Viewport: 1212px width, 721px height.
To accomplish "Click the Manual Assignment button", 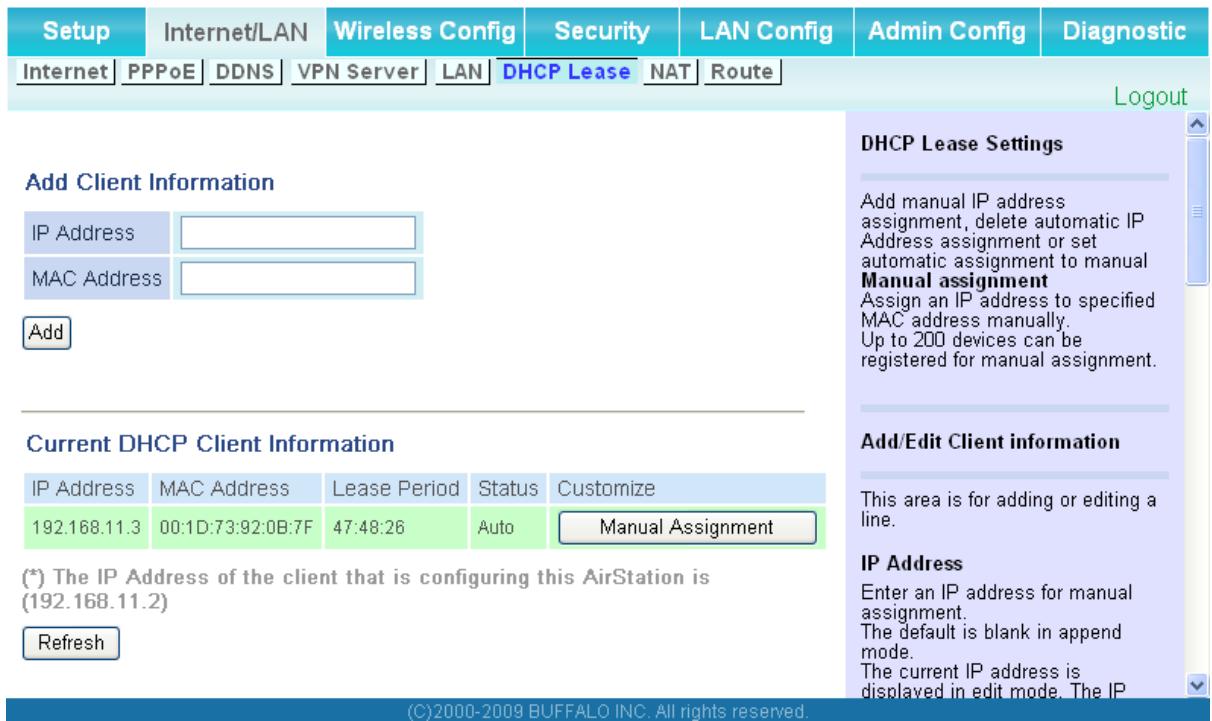I will [687, 526].
